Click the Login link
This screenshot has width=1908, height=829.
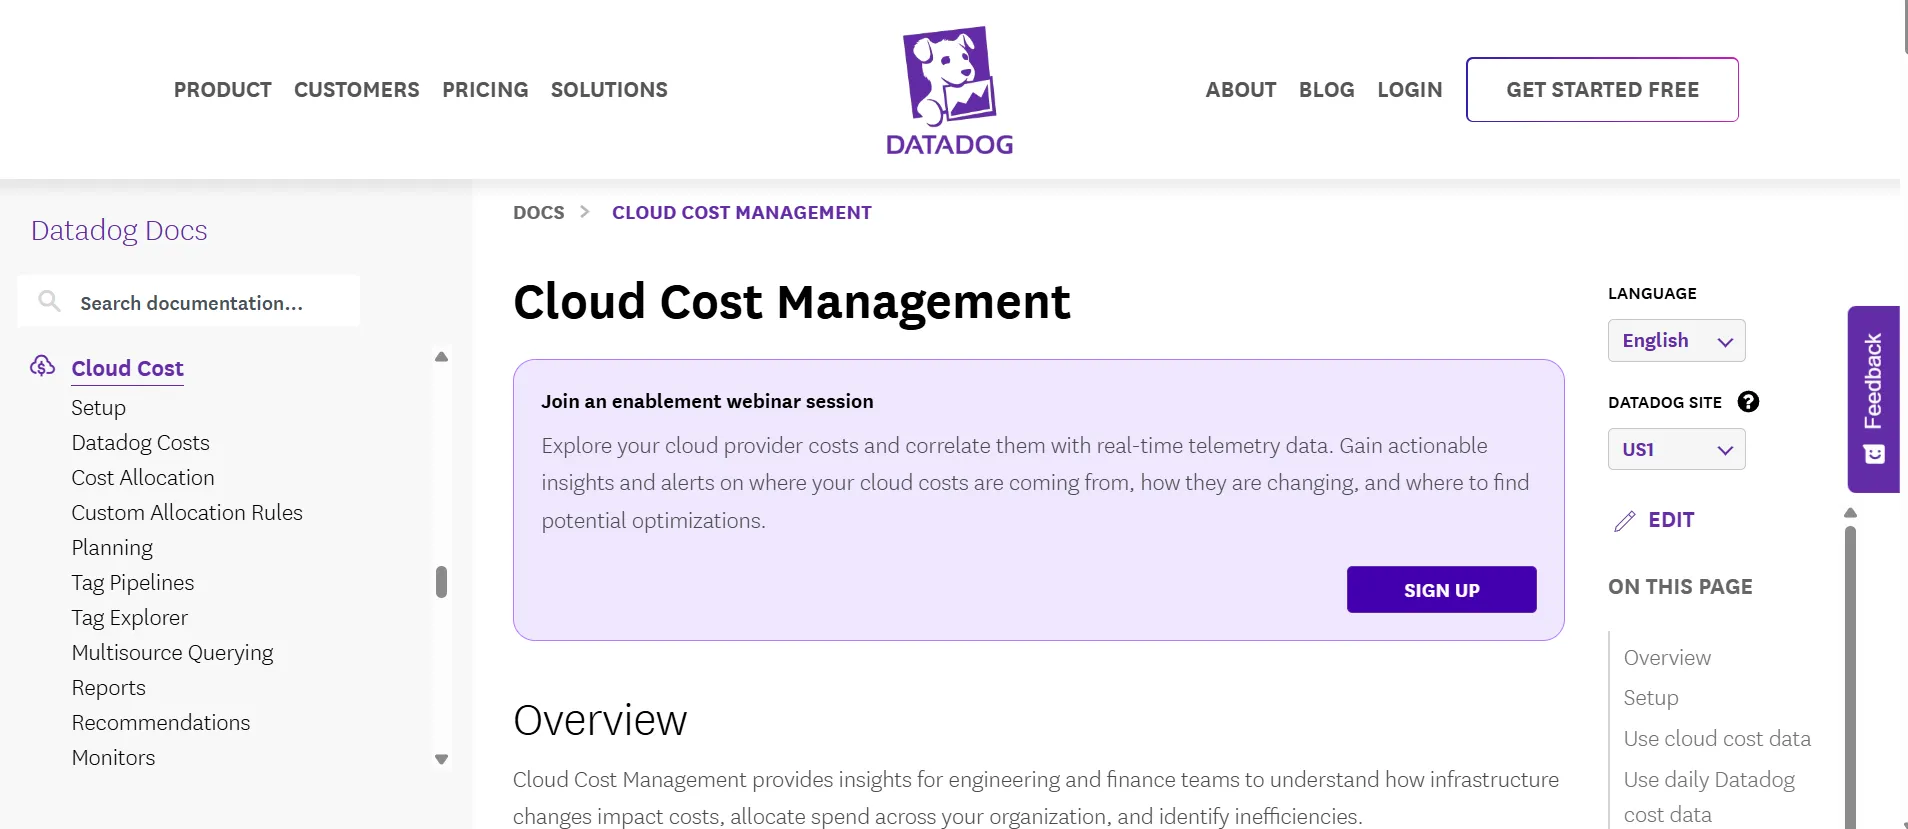pos(1410,90)
